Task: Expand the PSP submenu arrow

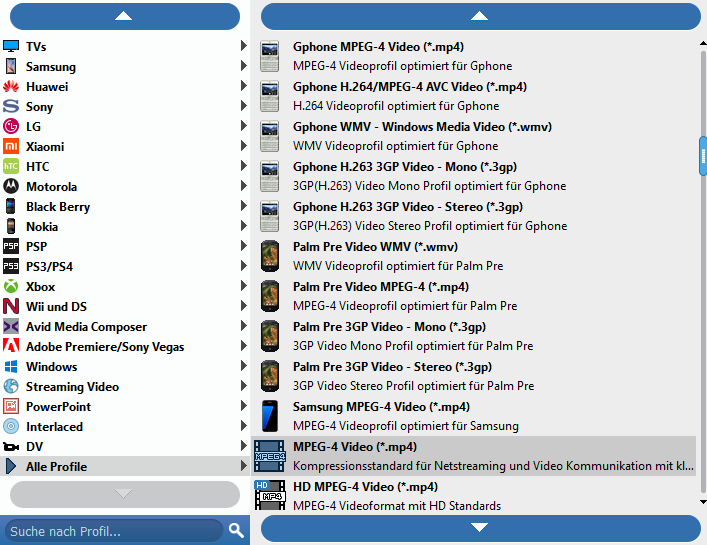Action: (x=243, y=246)
